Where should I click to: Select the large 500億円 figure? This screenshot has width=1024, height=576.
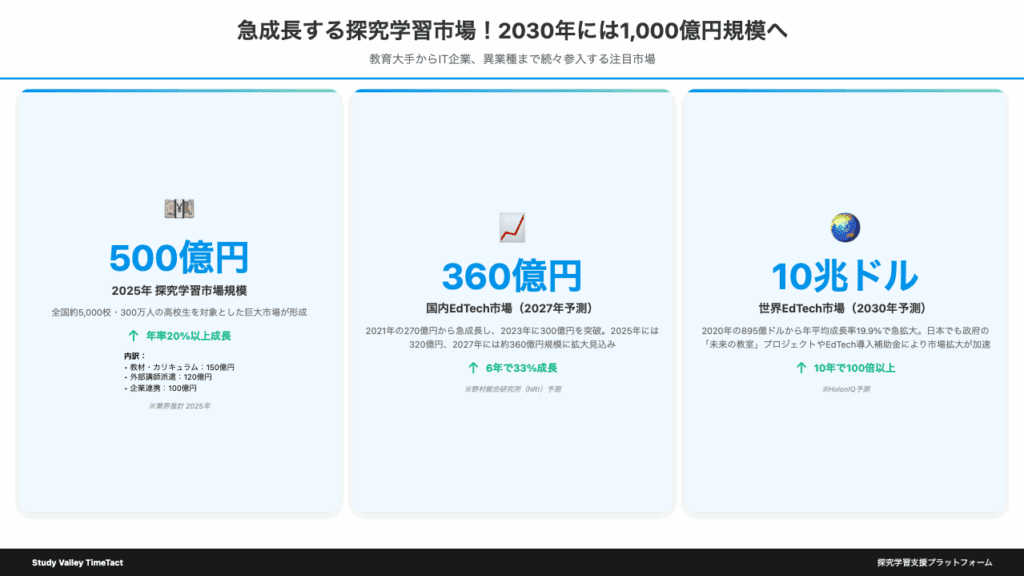tap(179, 258)
